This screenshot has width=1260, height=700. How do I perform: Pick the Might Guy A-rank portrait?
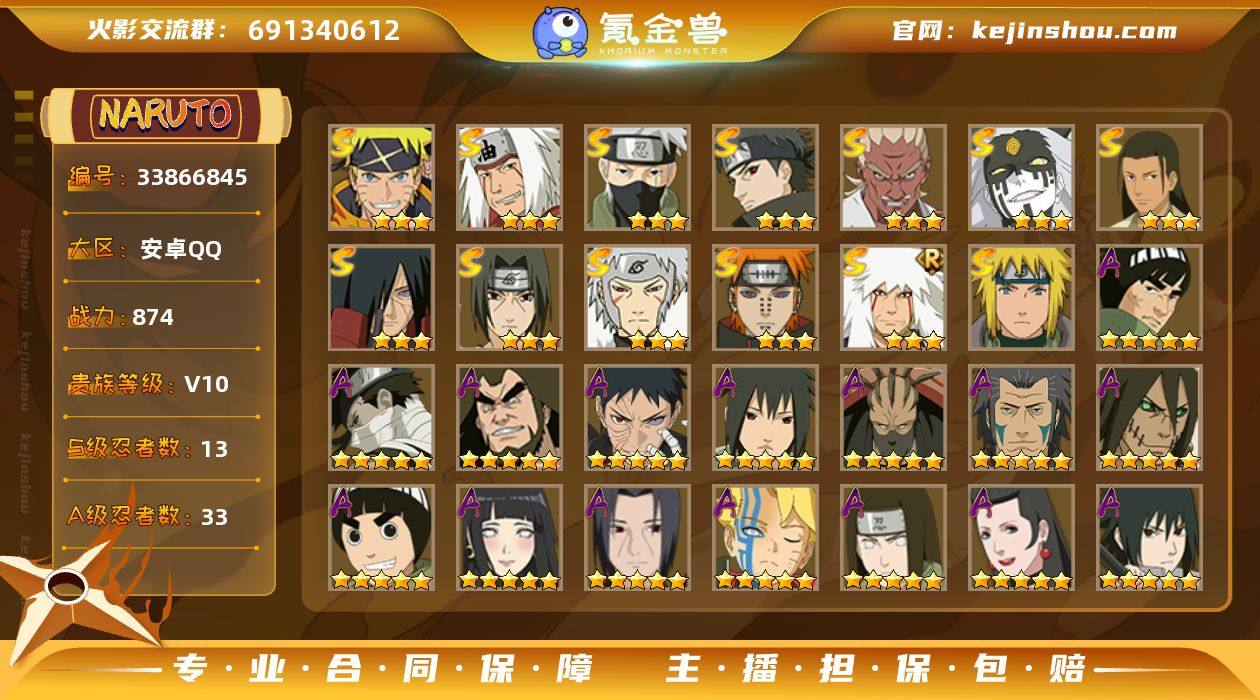coord(1149,298)
